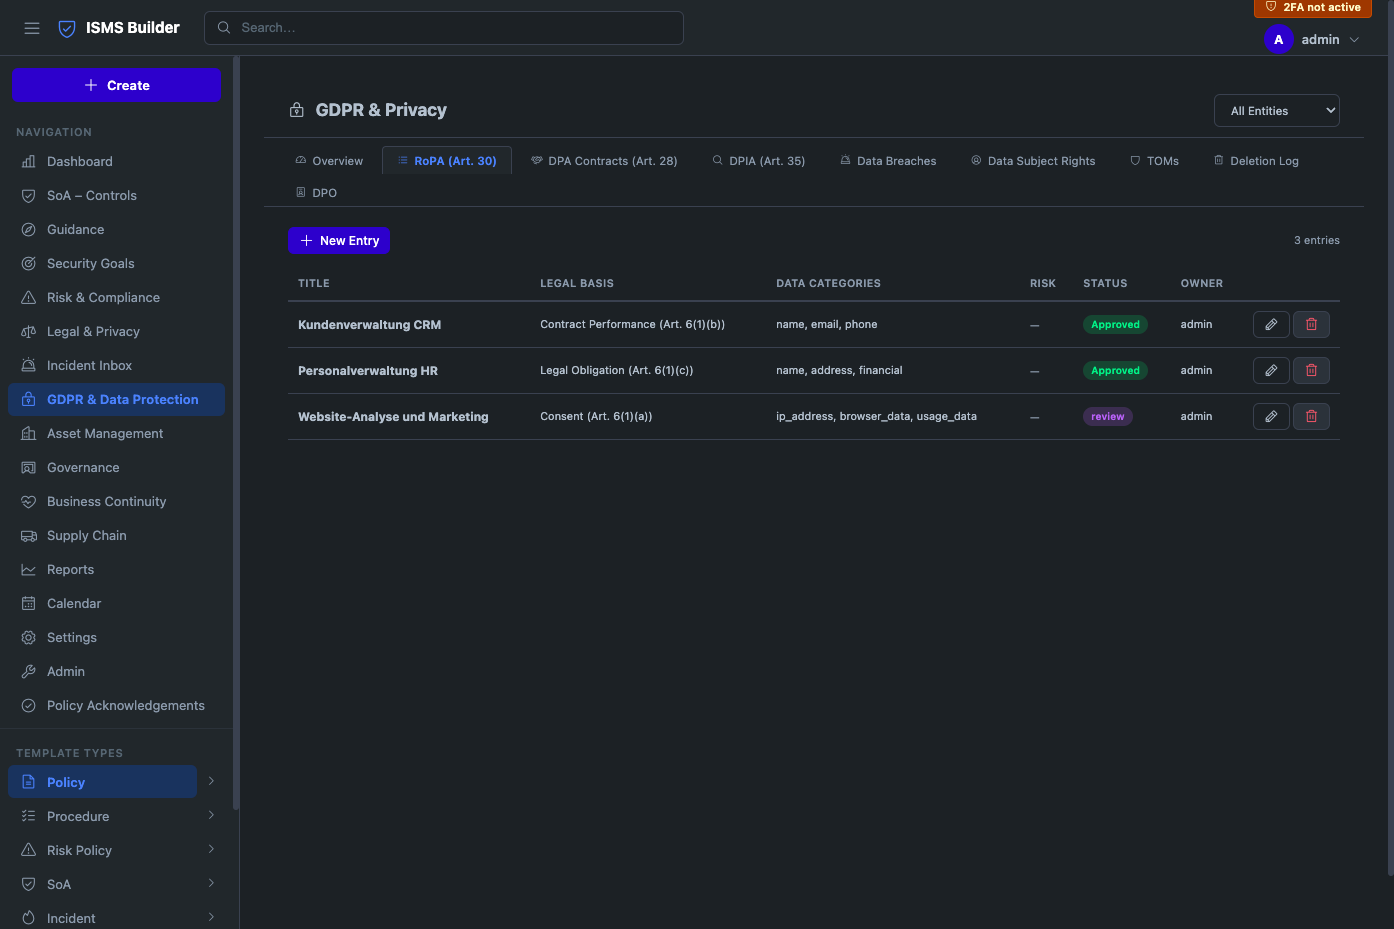Open the Data Breaches tab
1394x929 pixels.
coord(888,161)
